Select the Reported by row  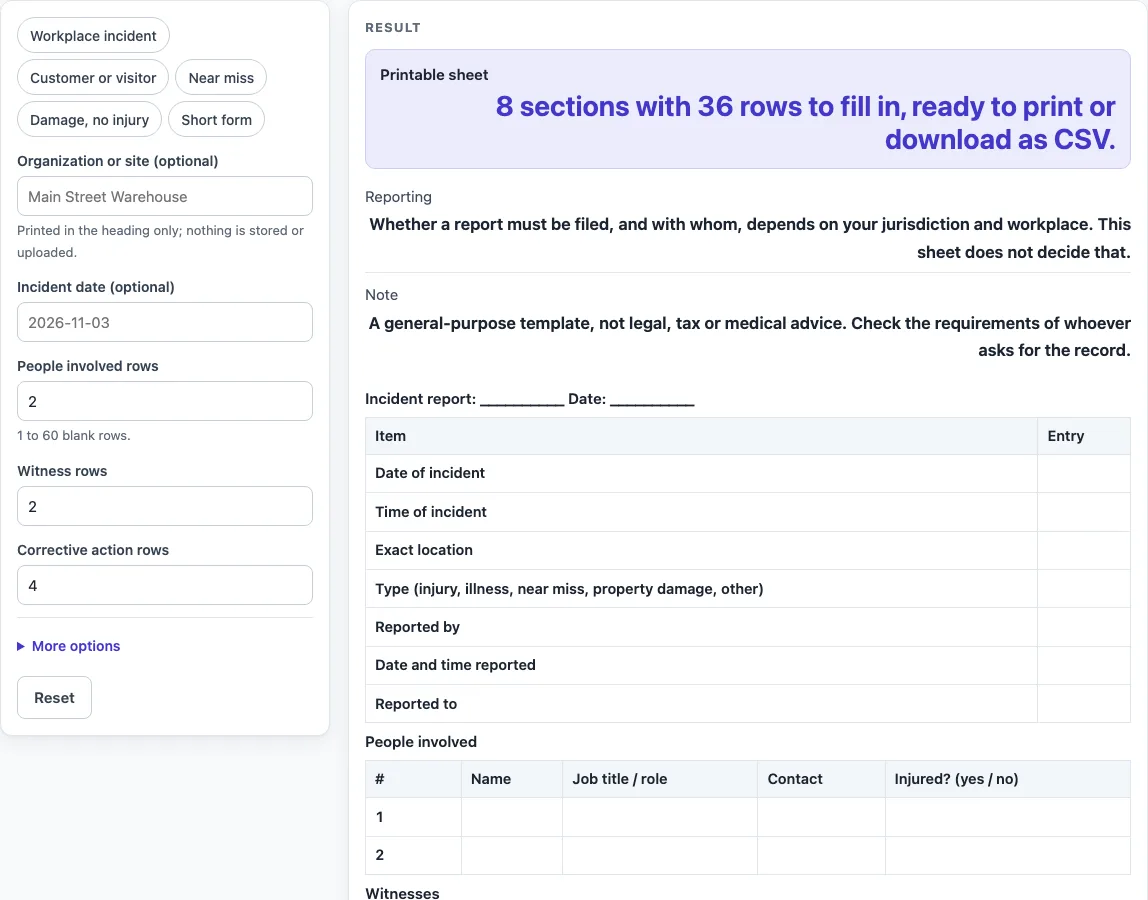coord(748,627)
